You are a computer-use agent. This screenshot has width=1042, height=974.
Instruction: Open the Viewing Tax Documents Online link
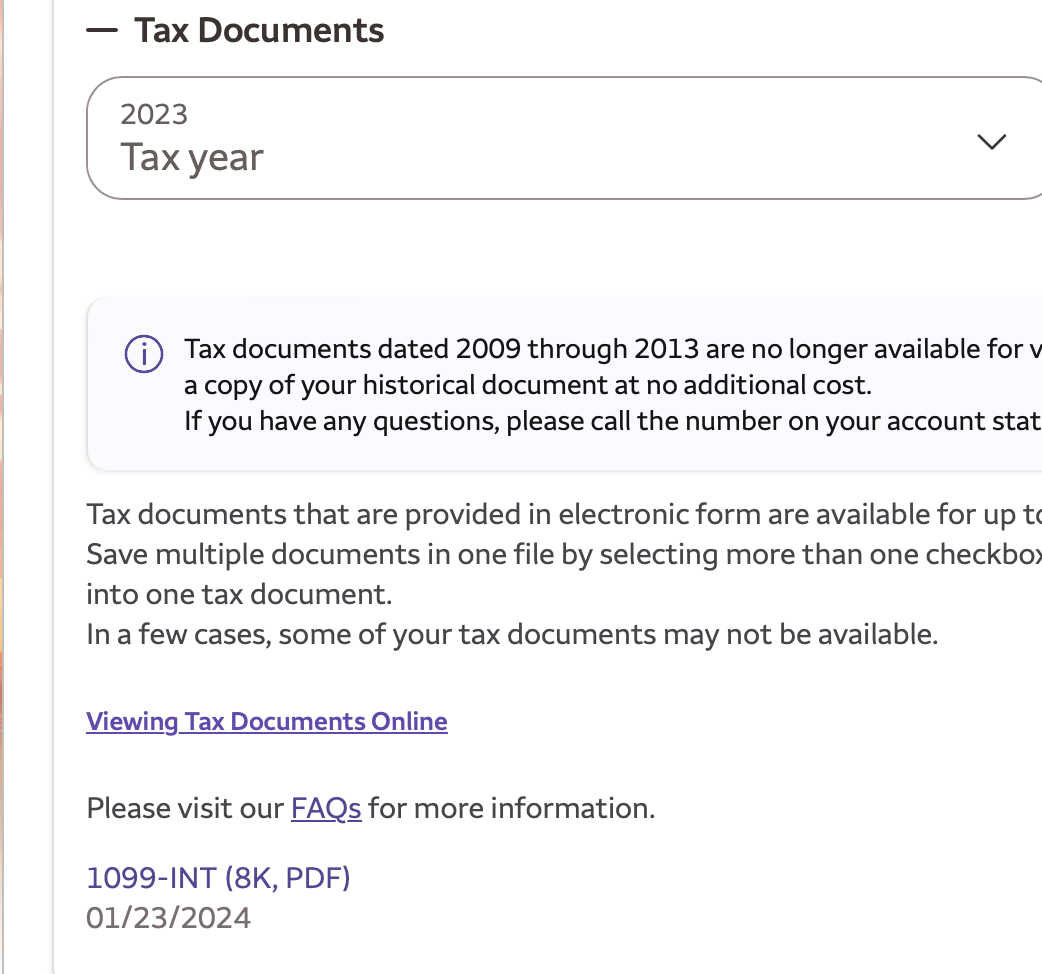coord(267,721)
